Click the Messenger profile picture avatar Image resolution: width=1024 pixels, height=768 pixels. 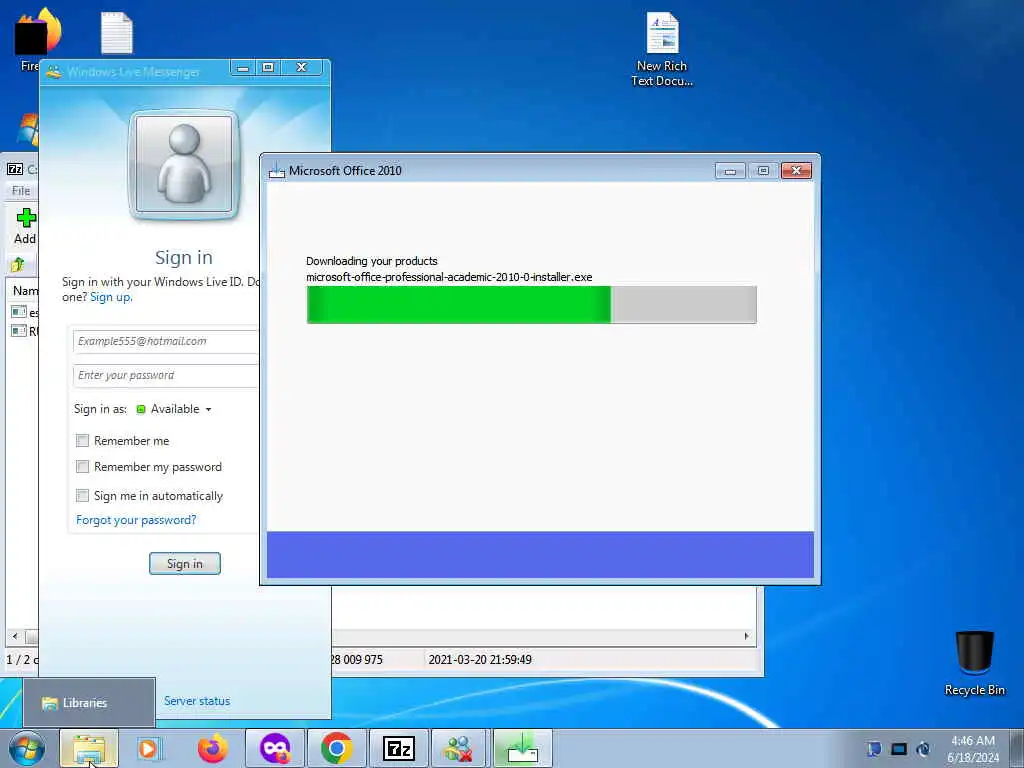coord(184,164)
